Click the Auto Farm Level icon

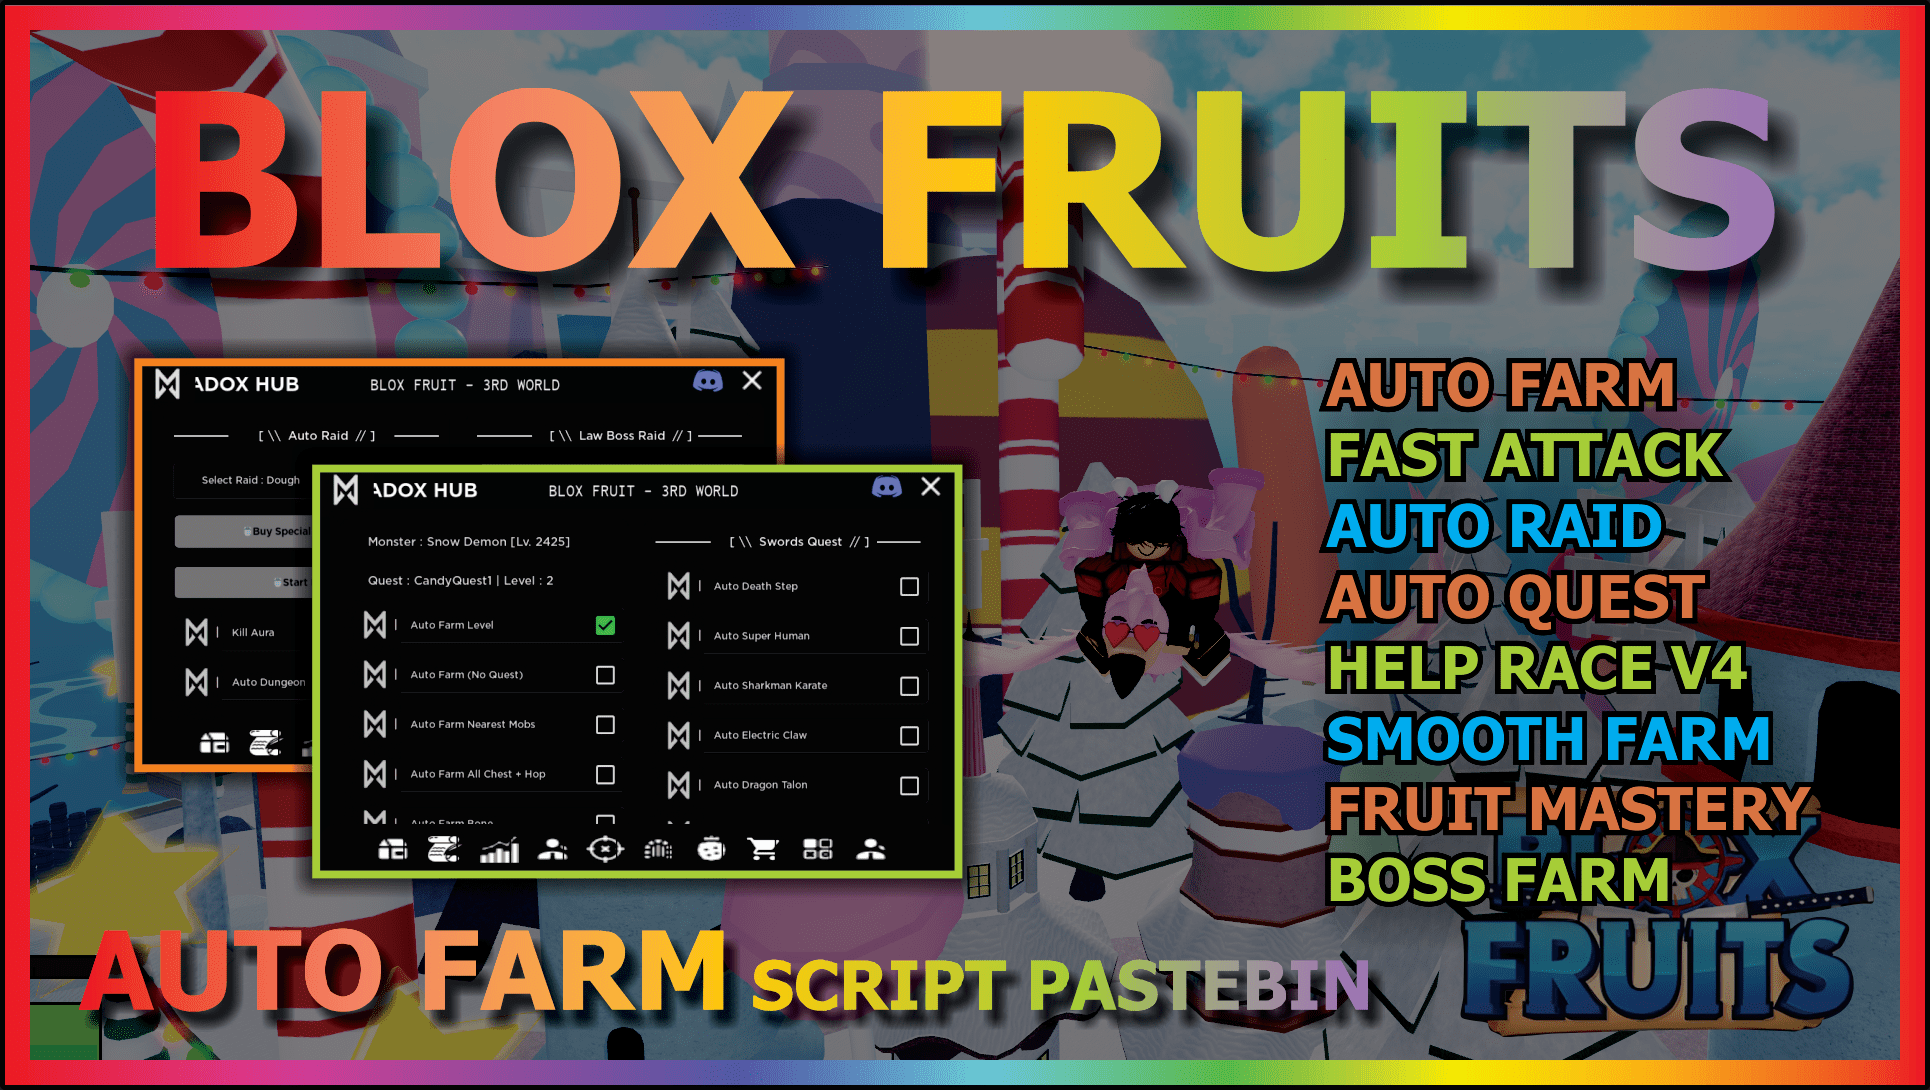(x=370, y=626)
